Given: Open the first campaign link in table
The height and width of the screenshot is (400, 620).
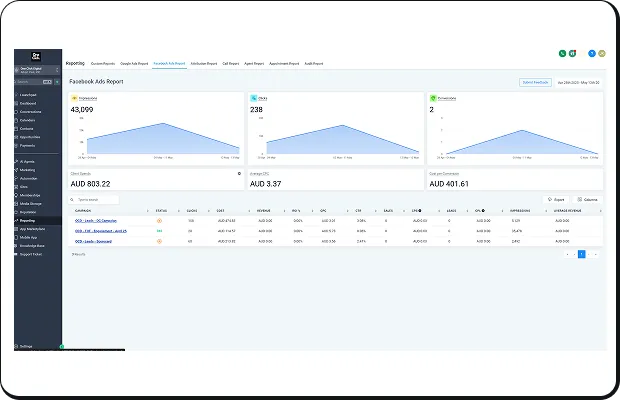Looking at the screenshot, I should click(96, 220).
